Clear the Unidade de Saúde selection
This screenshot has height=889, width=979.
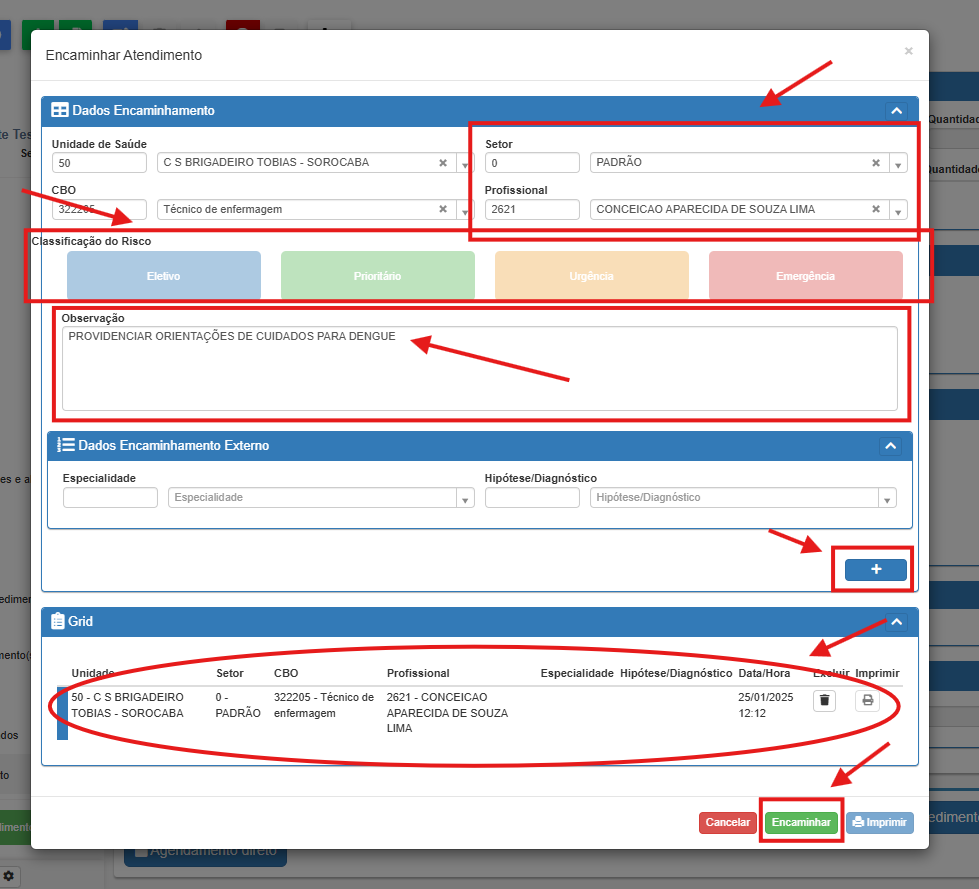click(443, 163)
